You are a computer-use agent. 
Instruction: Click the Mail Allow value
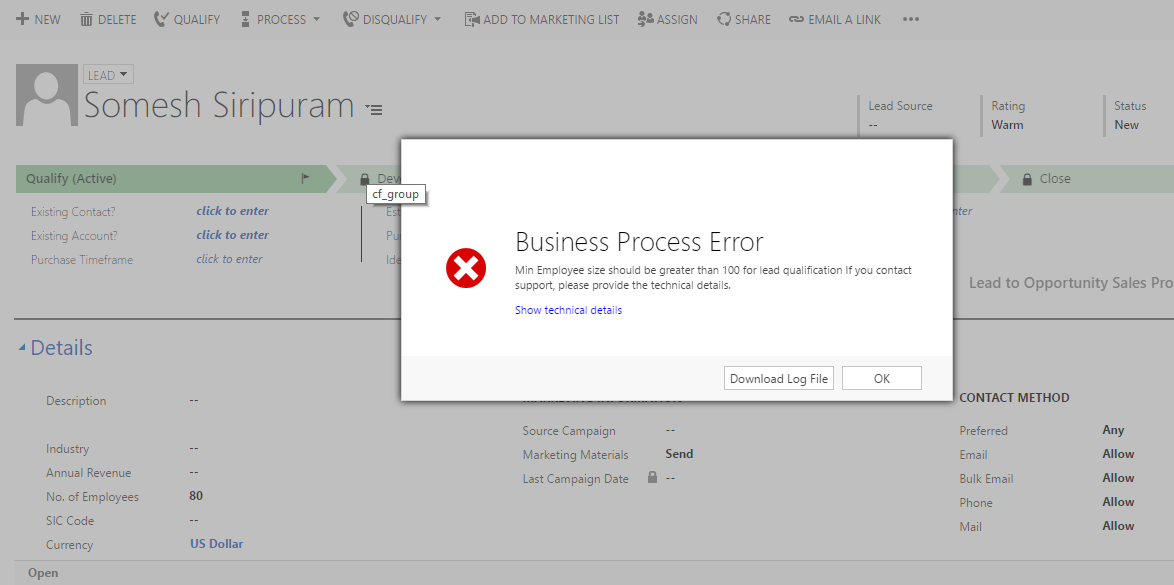pos(1118,526)
